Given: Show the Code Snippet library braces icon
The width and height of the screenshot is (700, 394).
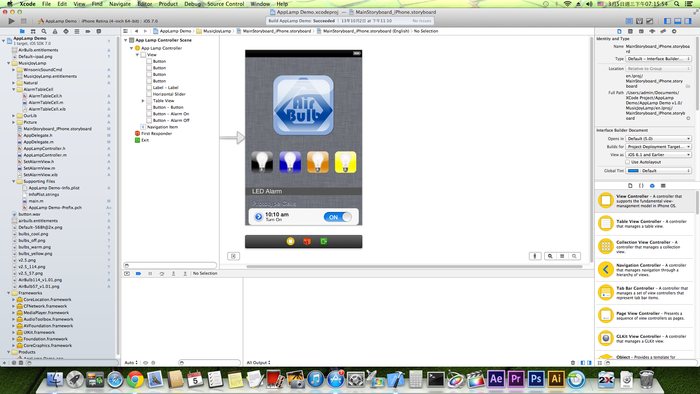Looking at the screenshot, I should point(641,186).
